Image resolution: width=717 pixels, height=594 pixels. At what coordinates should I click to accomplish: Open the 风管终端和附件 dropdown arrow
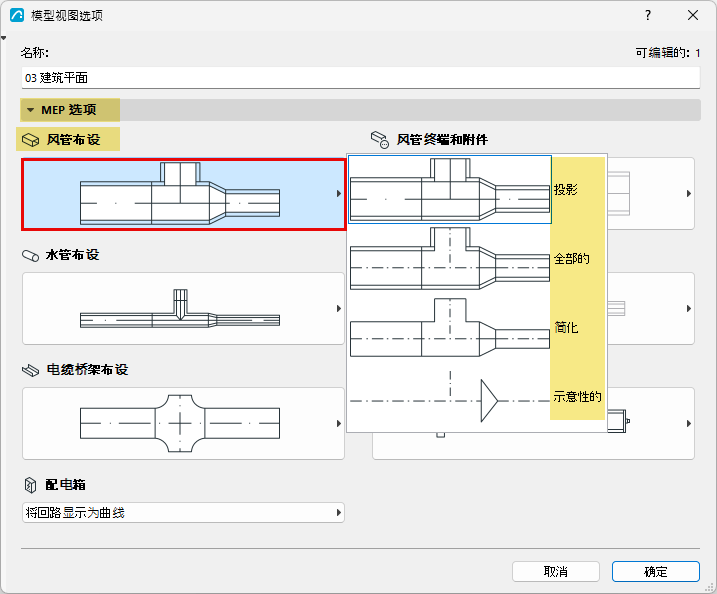click(x=689, y=194)
